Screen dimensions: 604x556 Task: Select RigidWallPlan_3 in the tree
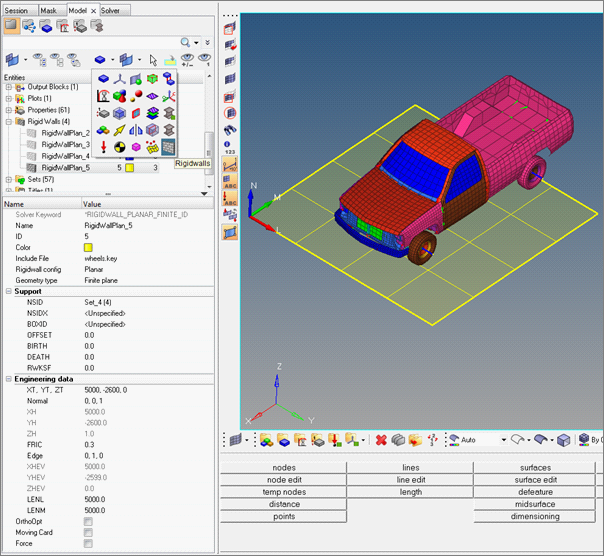point(65,144)
